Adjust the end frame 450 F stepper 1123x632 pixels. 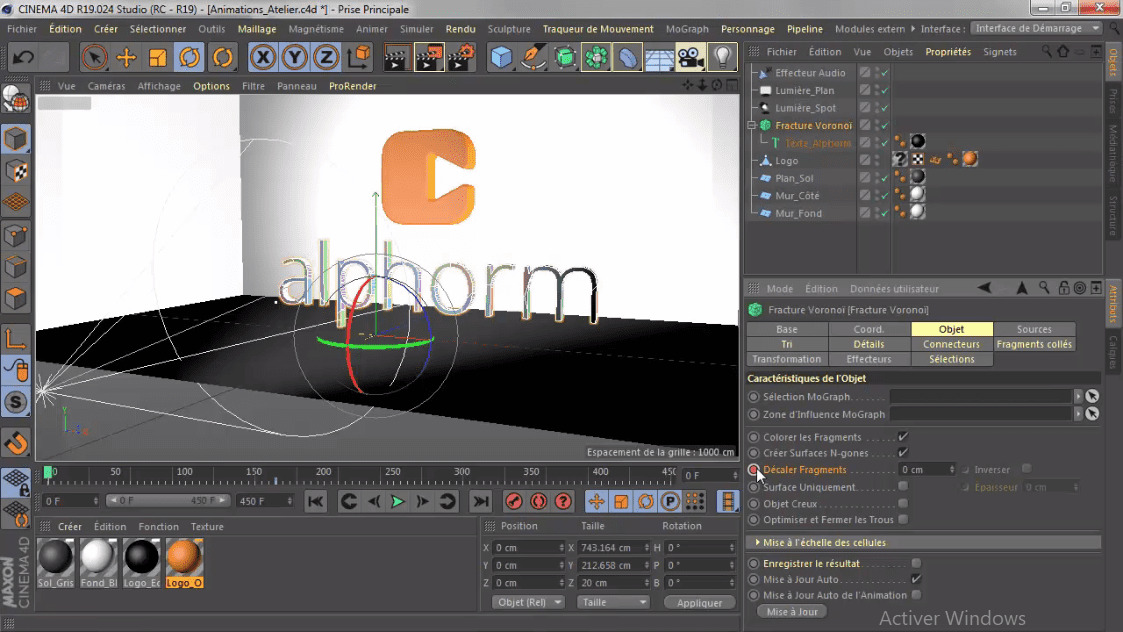(x=289, y=501)
